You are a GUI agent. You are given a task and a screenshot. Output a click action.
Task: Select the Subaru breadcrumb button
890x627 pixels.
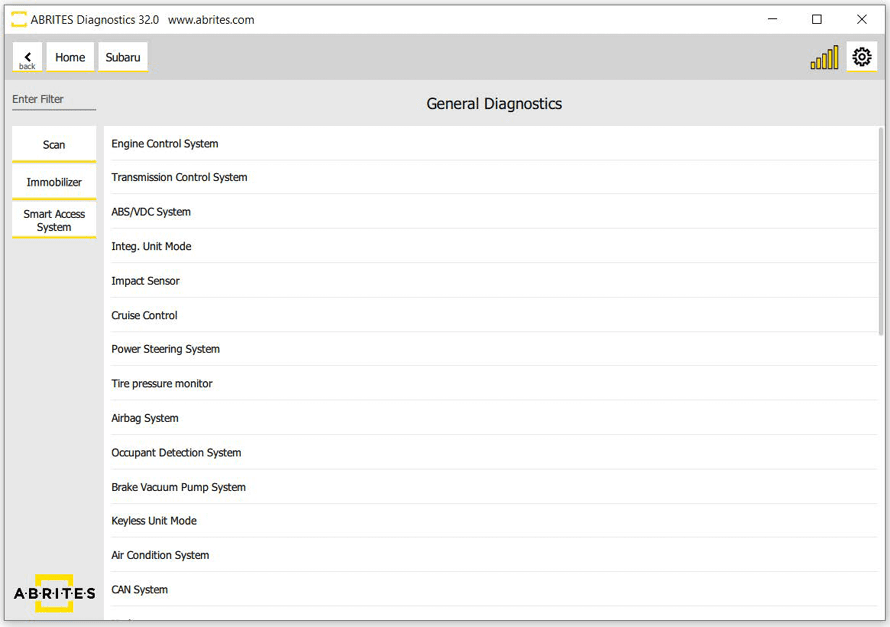tap(123, 58)
